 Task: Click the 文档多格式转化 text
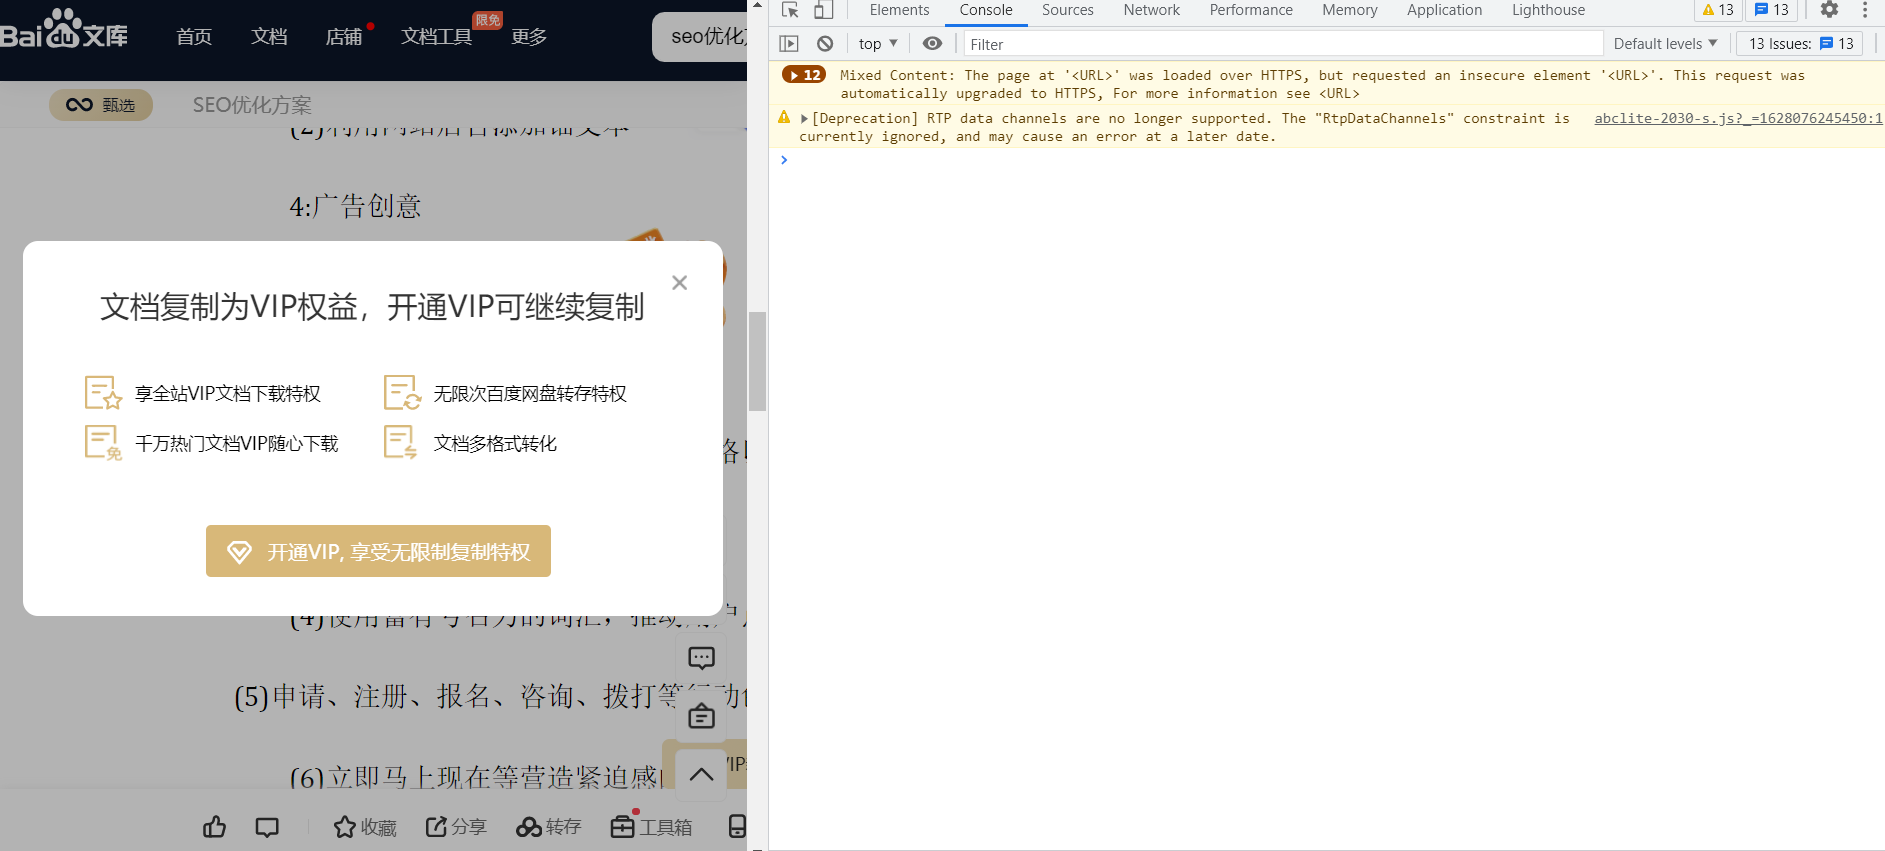tap(495, 443)
